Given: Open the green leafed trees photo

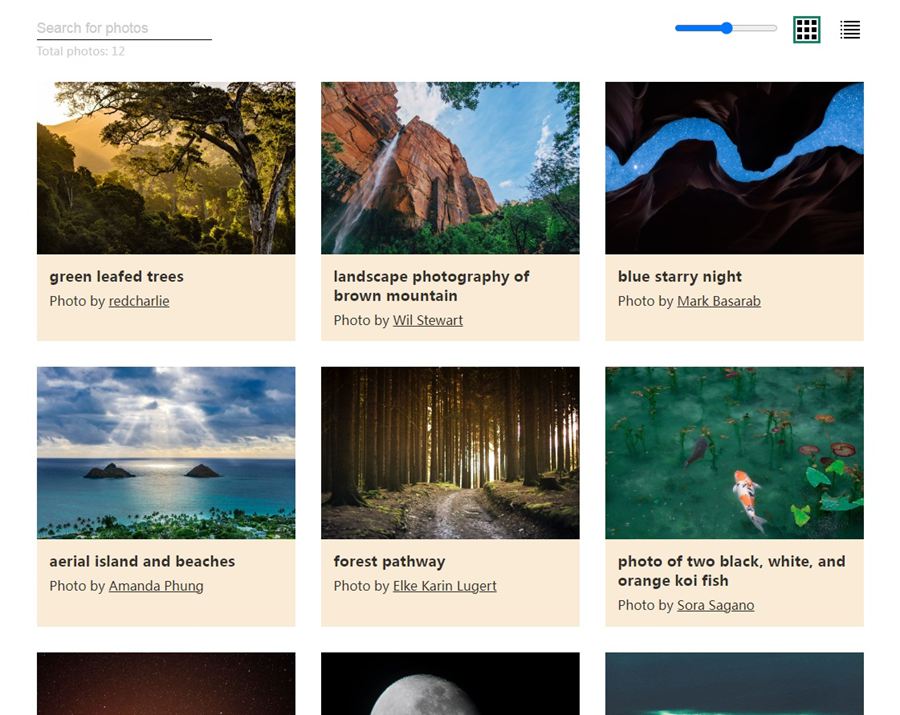Looking at the screenshot, I should tap(166, 168).
